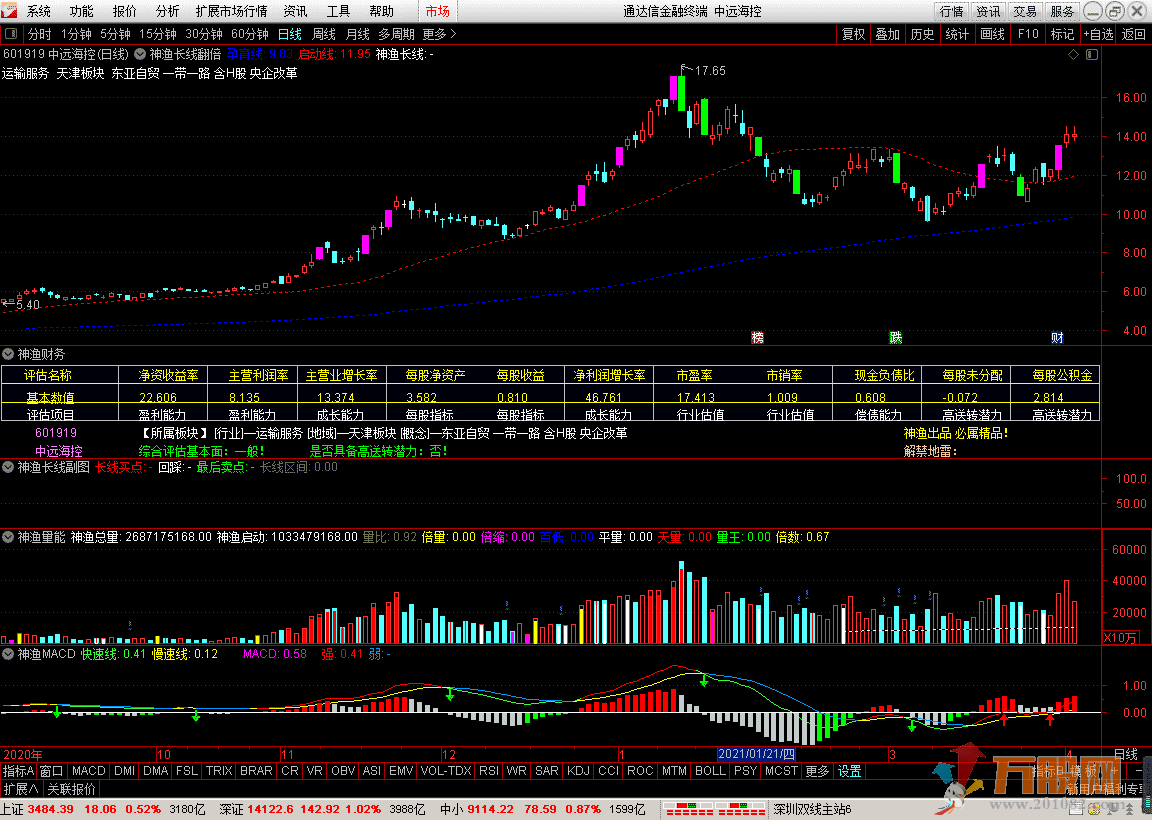Select the 指标A tab
Image resolution: width=1152 pixels, height=821 pixels.
tap(18, 771)
